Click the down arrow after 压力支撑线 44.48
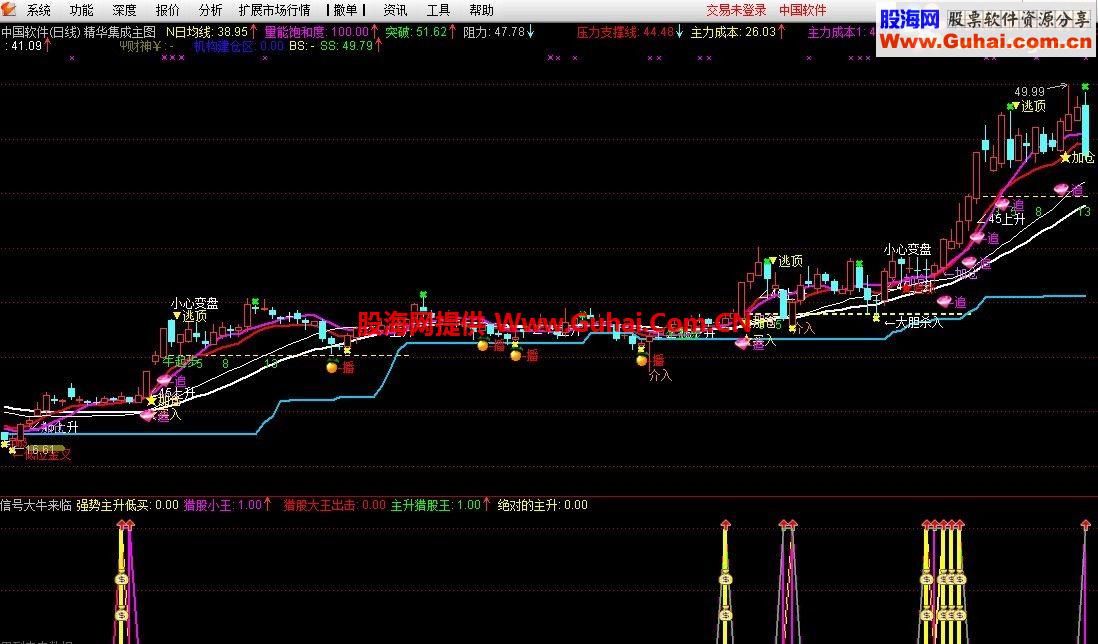Screen dimensions: 1098x644 679,32
